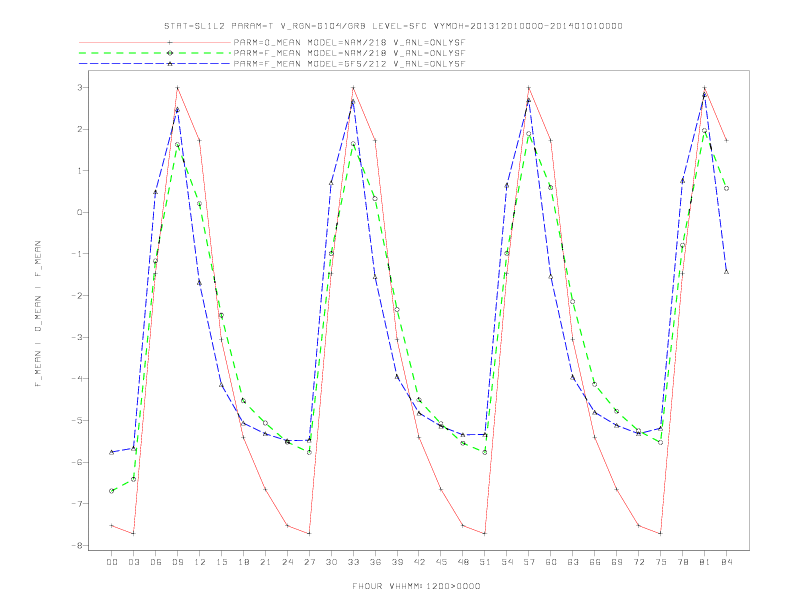Click the y-axis tick label -4
792x612 pixels.
pos(77,379)
